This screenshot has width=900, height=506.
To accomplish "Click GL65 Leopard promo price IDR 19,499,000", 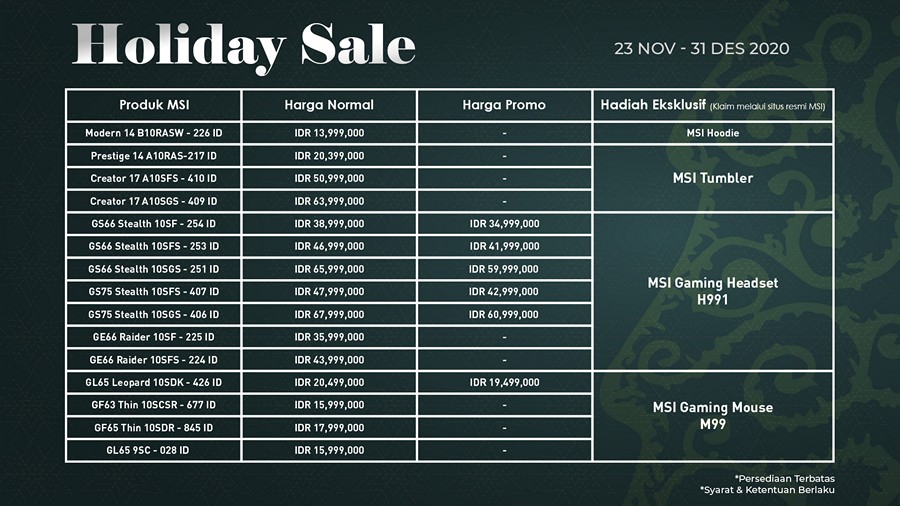I will 504,382.
